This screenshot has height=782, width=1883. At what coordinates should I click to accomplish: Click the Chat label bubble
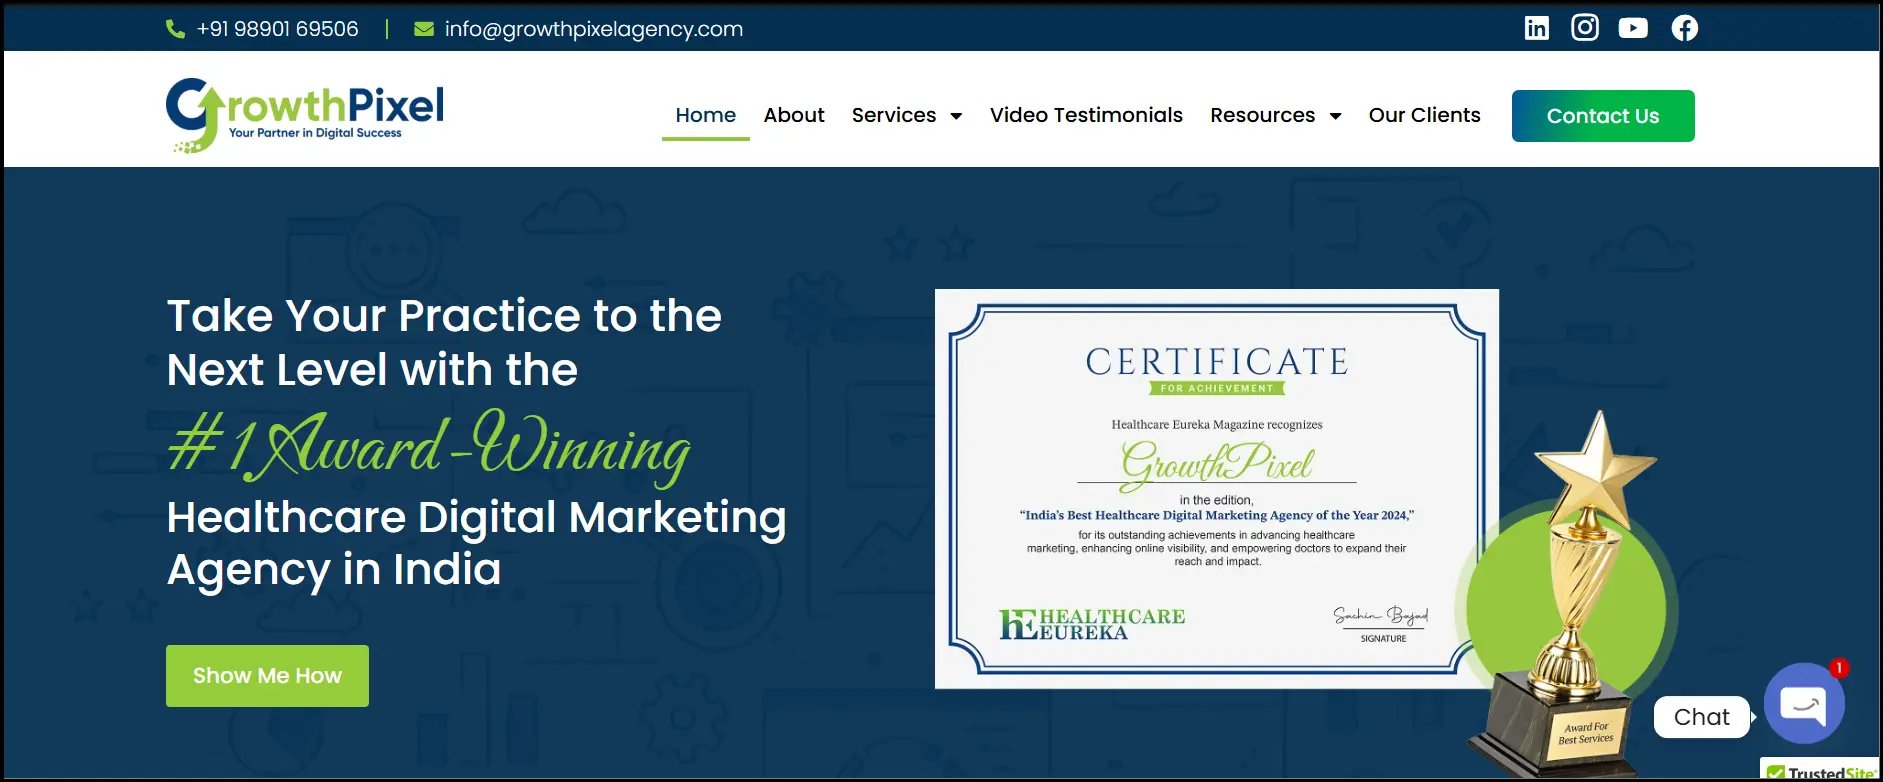[1702, 717]
